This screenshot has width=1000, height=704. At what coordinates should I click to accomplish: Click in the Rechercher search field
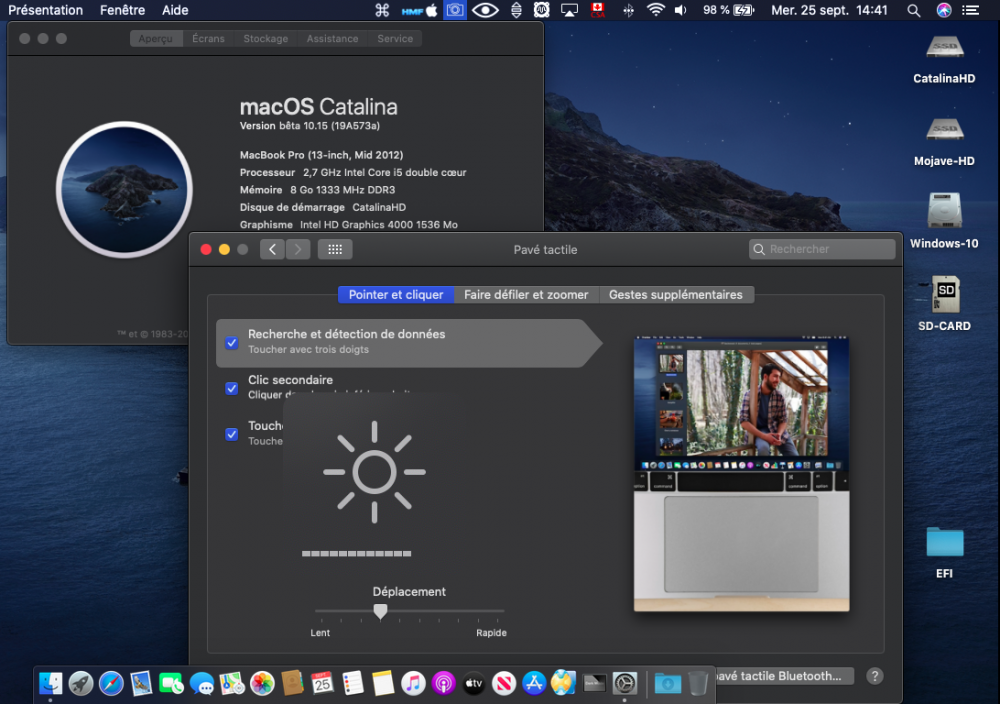(x=822, y=249)
